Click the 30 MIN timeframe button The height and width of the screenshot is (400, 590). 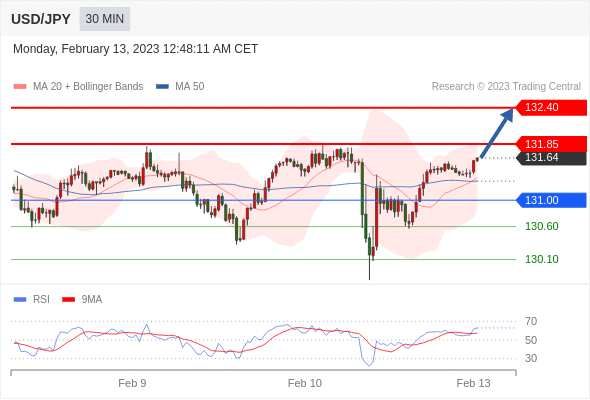tap(105, 19)
